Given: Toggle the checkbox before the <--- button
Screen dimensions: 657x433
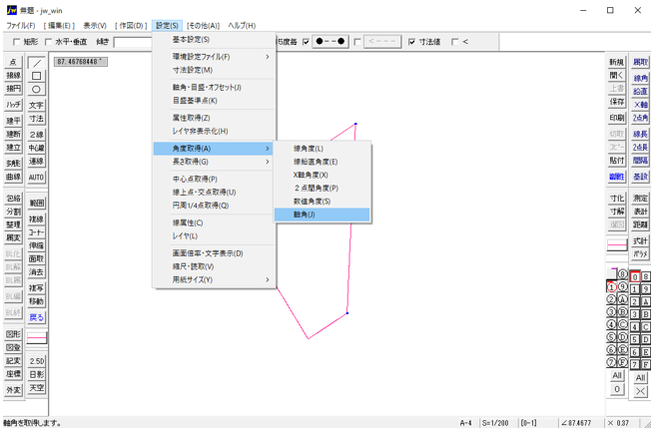Looking at the screenshot, I should click(357, 42).
